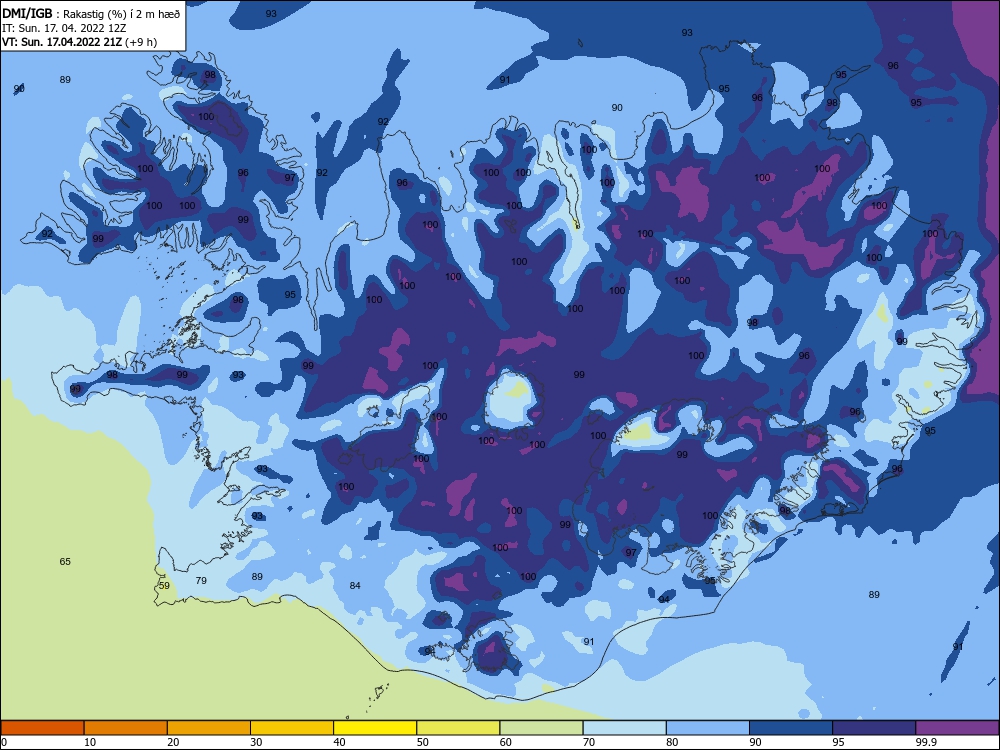The image size is (1000, 750).
Task: Click the medium blue 90–95 legend swatch
Action: coord(791,728)
